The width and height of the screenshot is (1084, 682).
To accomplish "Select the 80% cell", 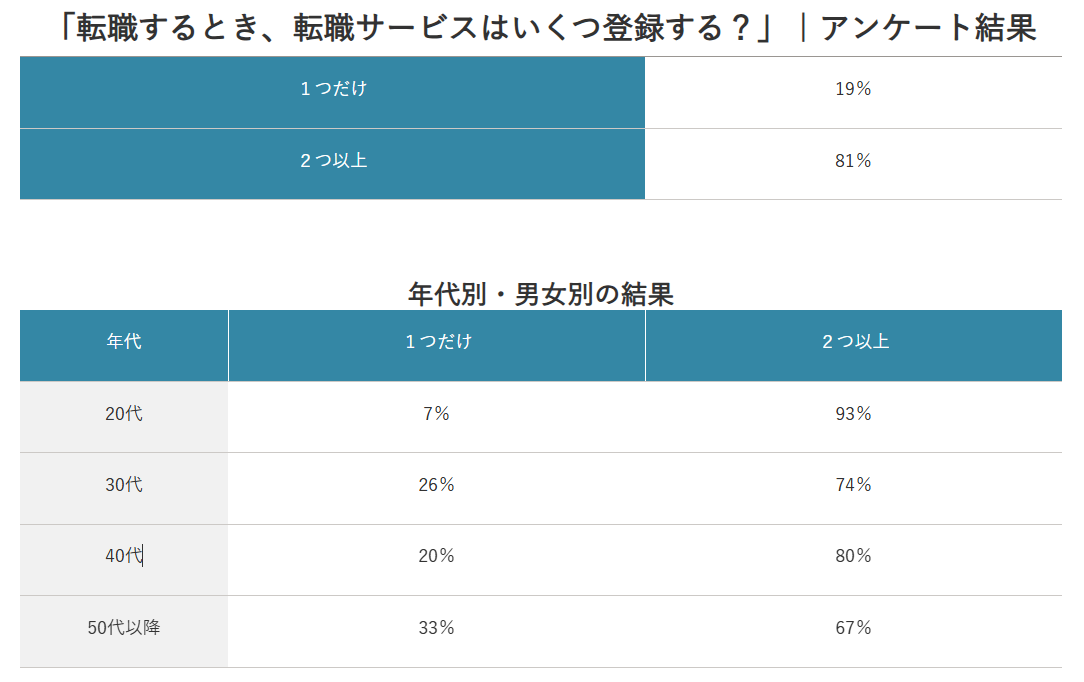I will pos(853,556).
